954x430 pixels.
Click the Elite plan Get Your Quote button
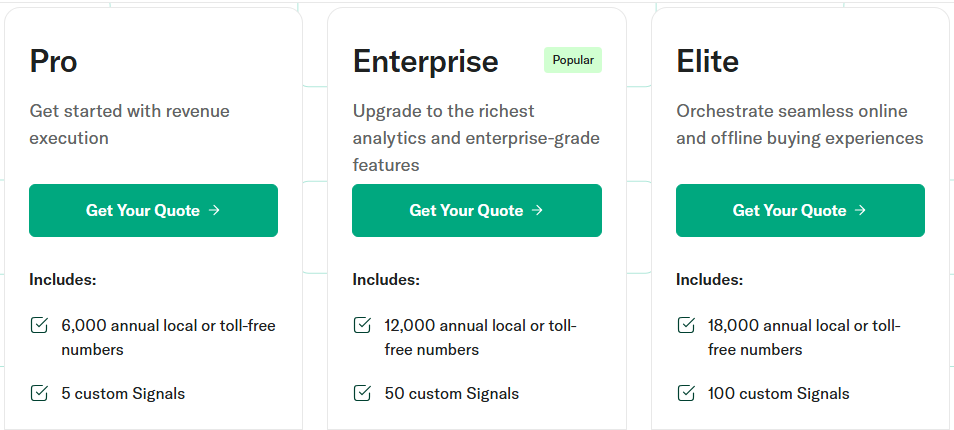(800, 210)
